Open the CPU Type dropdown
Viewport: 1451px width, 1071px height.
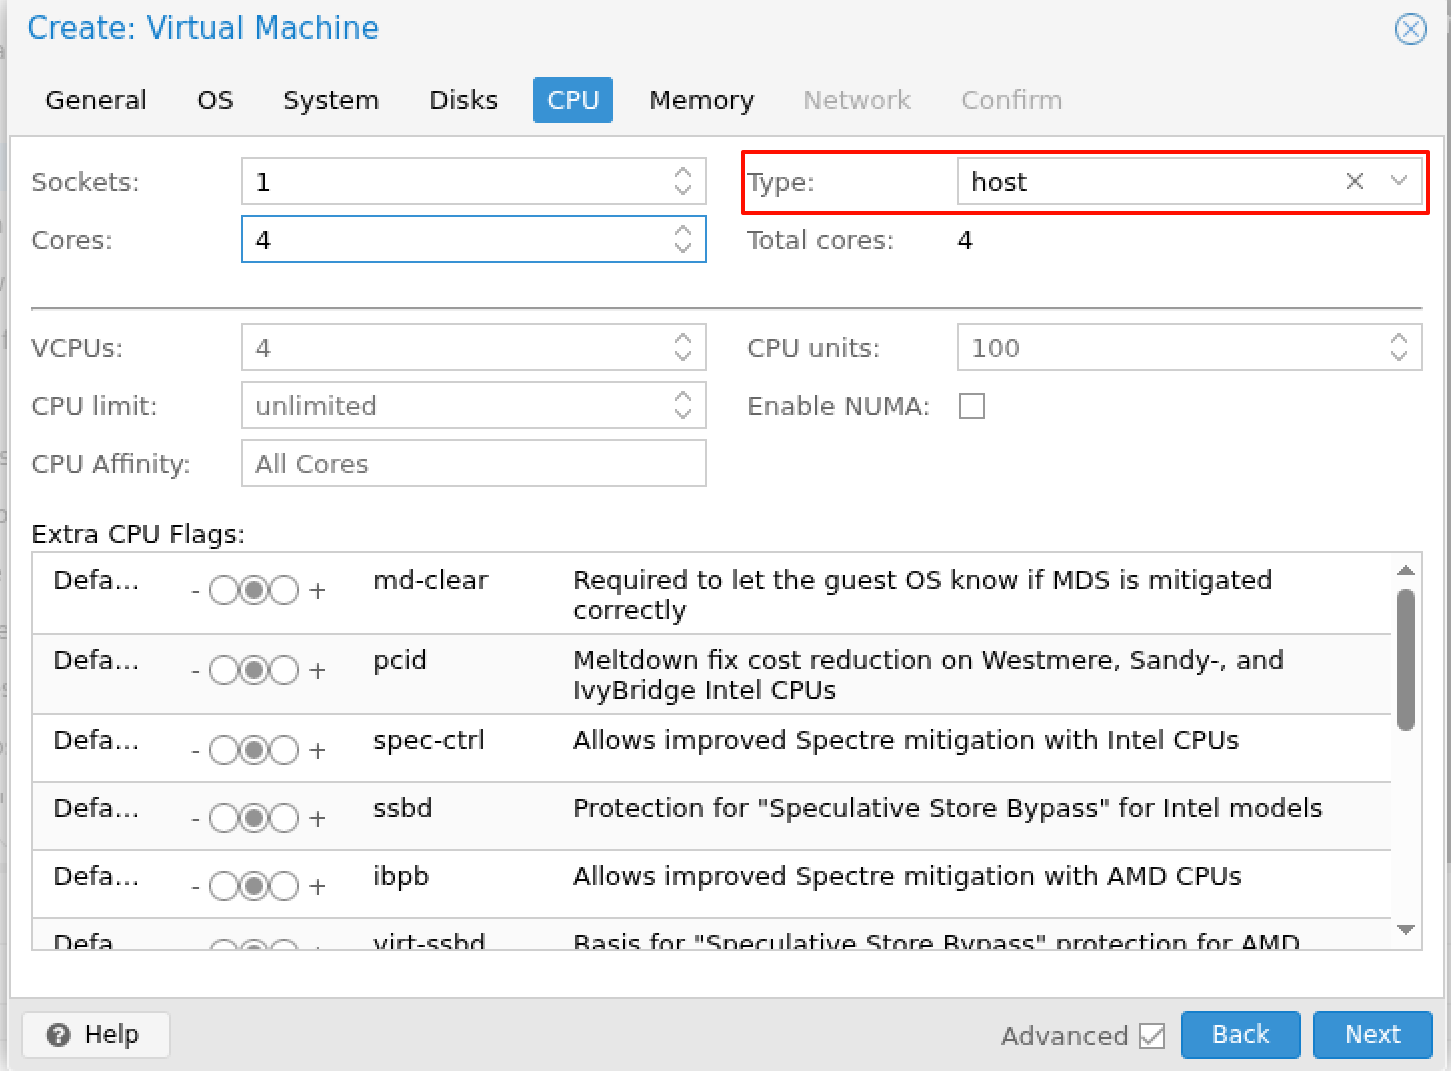[1398, 181]
